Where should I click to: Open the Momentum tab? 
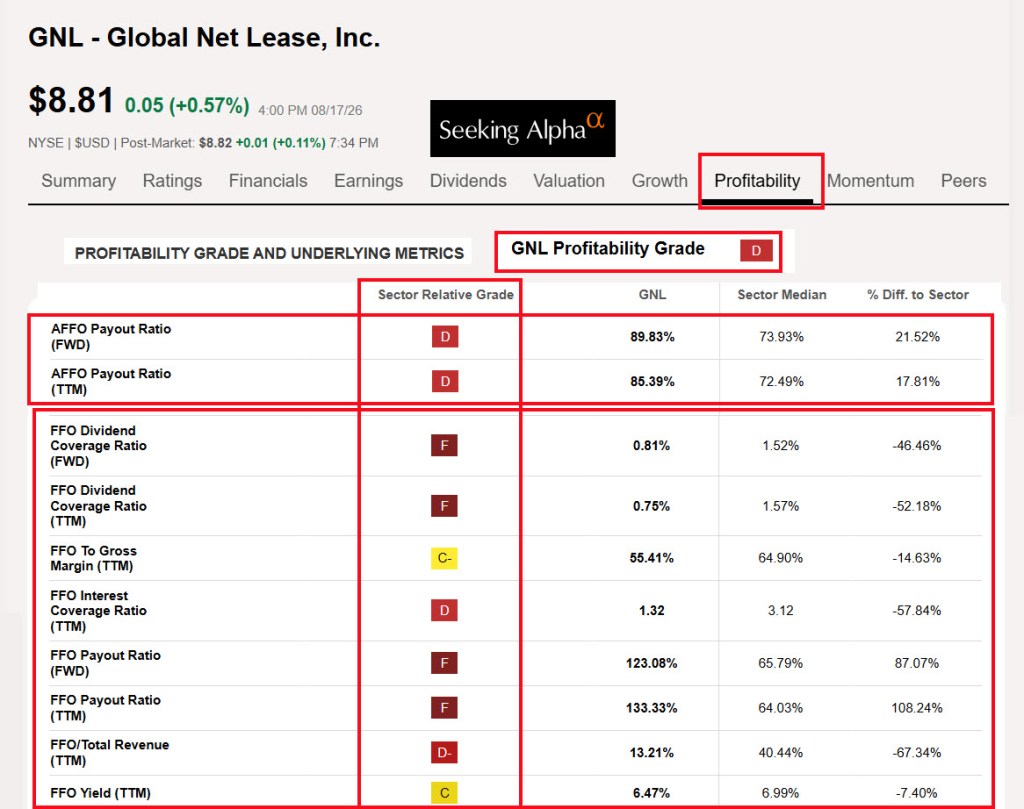point(871,181)
